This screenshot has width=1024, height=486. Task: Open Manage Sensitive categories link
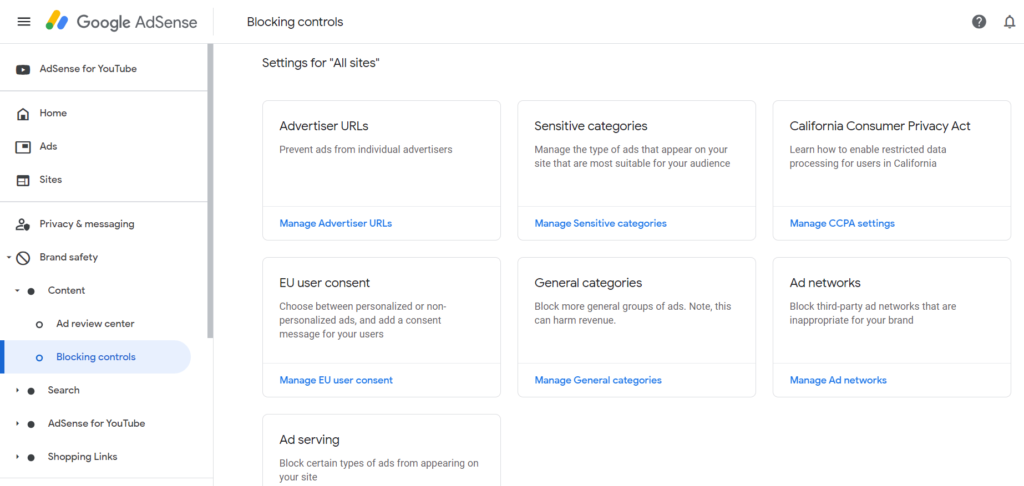click(600, 223)
